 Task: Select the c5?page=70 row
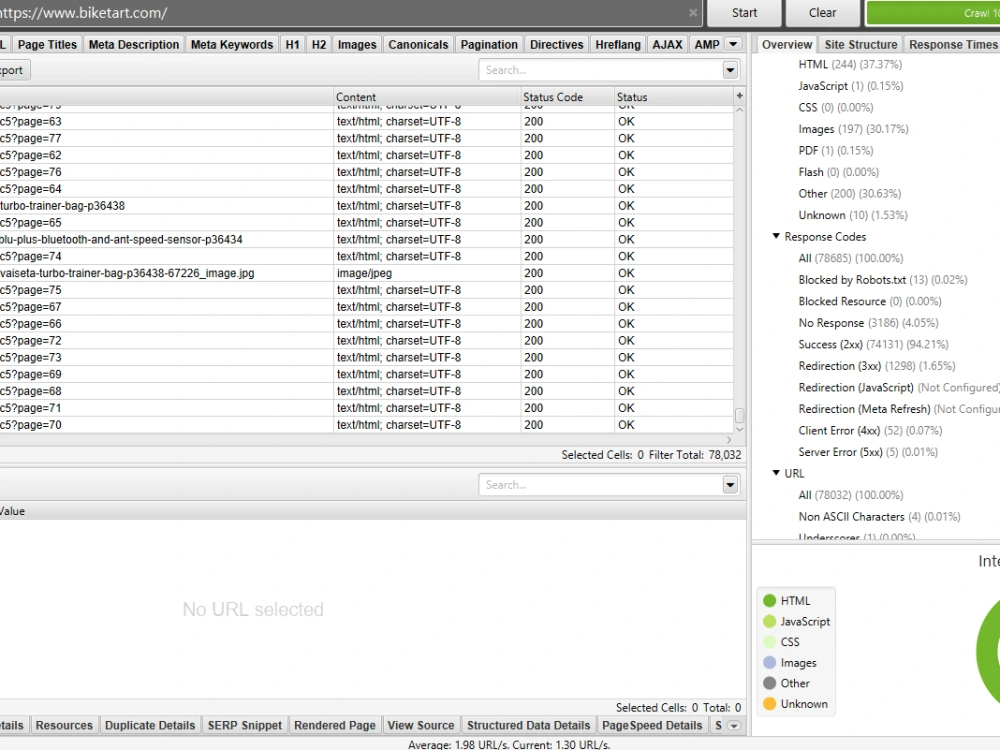pyautogui.click(x=367, y=425)
